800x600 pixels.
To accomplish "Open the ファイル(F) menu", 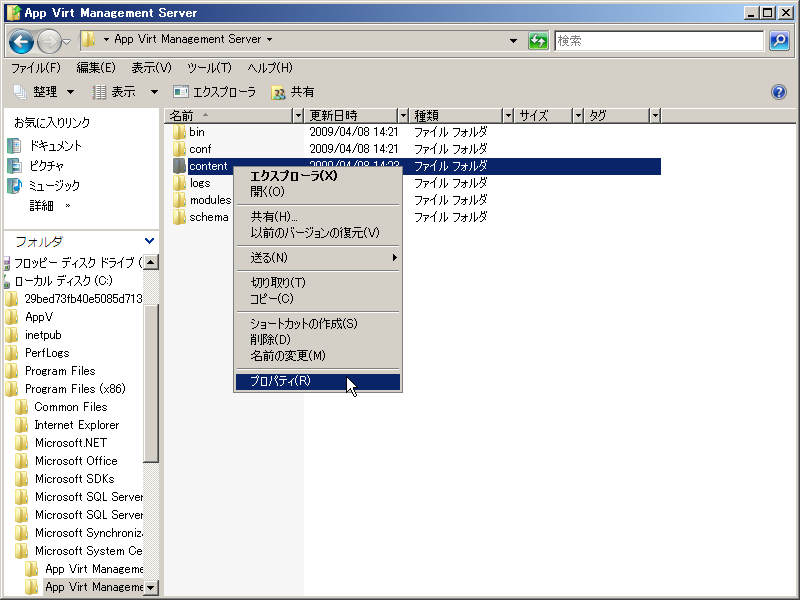I will pos(36,68).
